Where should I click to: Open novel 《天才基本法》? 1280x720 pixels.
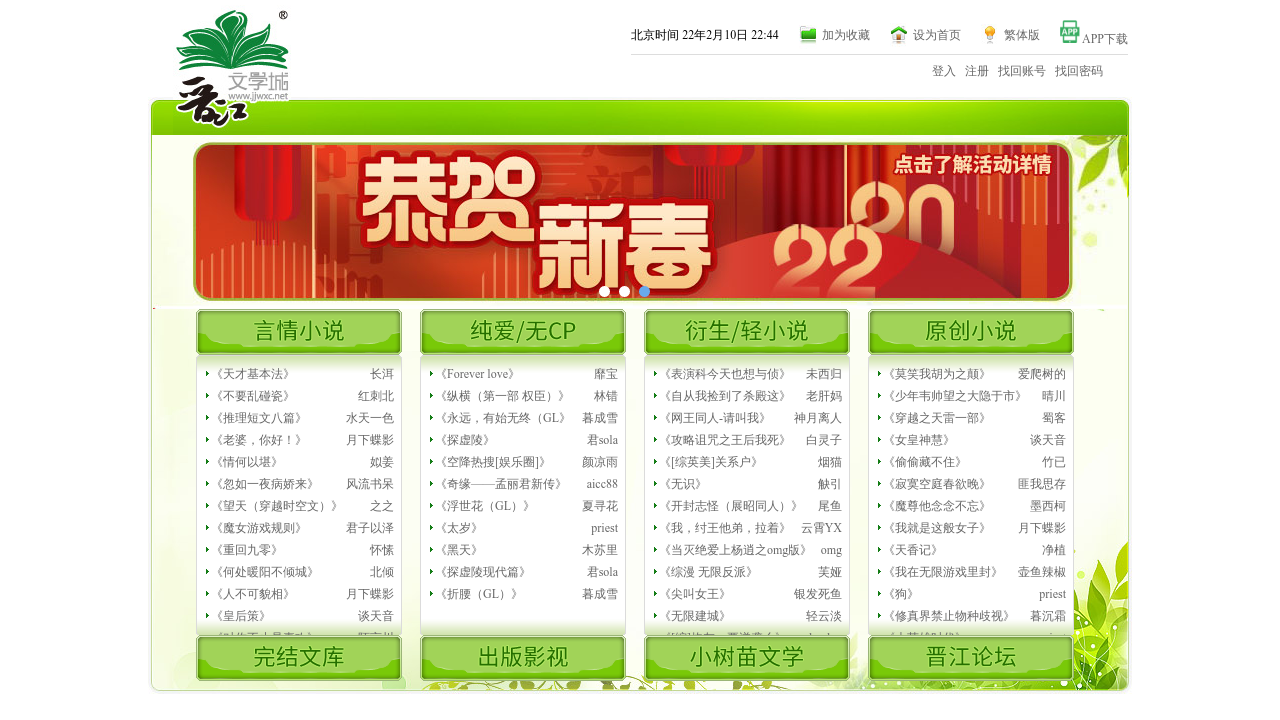[251, 374]
